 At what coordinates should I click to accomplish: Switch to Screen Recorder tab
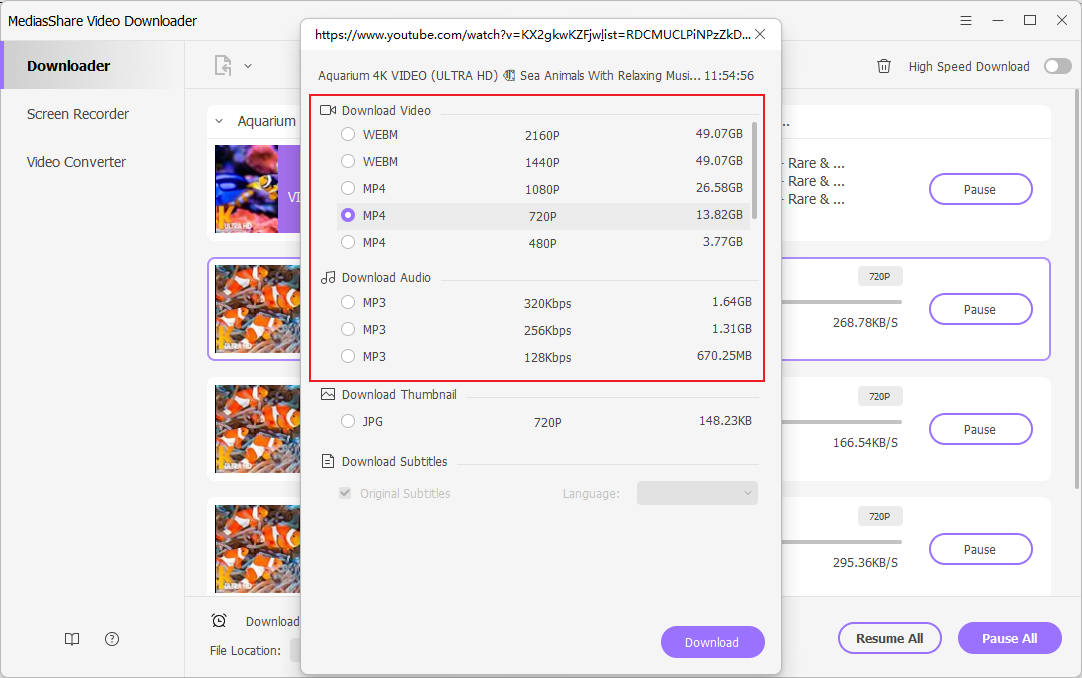[78, 114]
